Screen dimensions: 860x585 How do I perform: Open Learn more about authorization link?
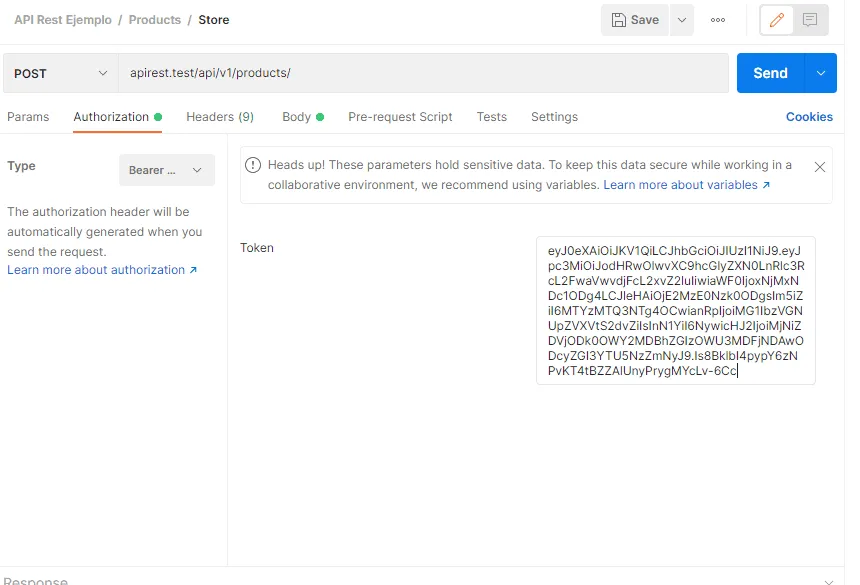(x=96, y=269)
